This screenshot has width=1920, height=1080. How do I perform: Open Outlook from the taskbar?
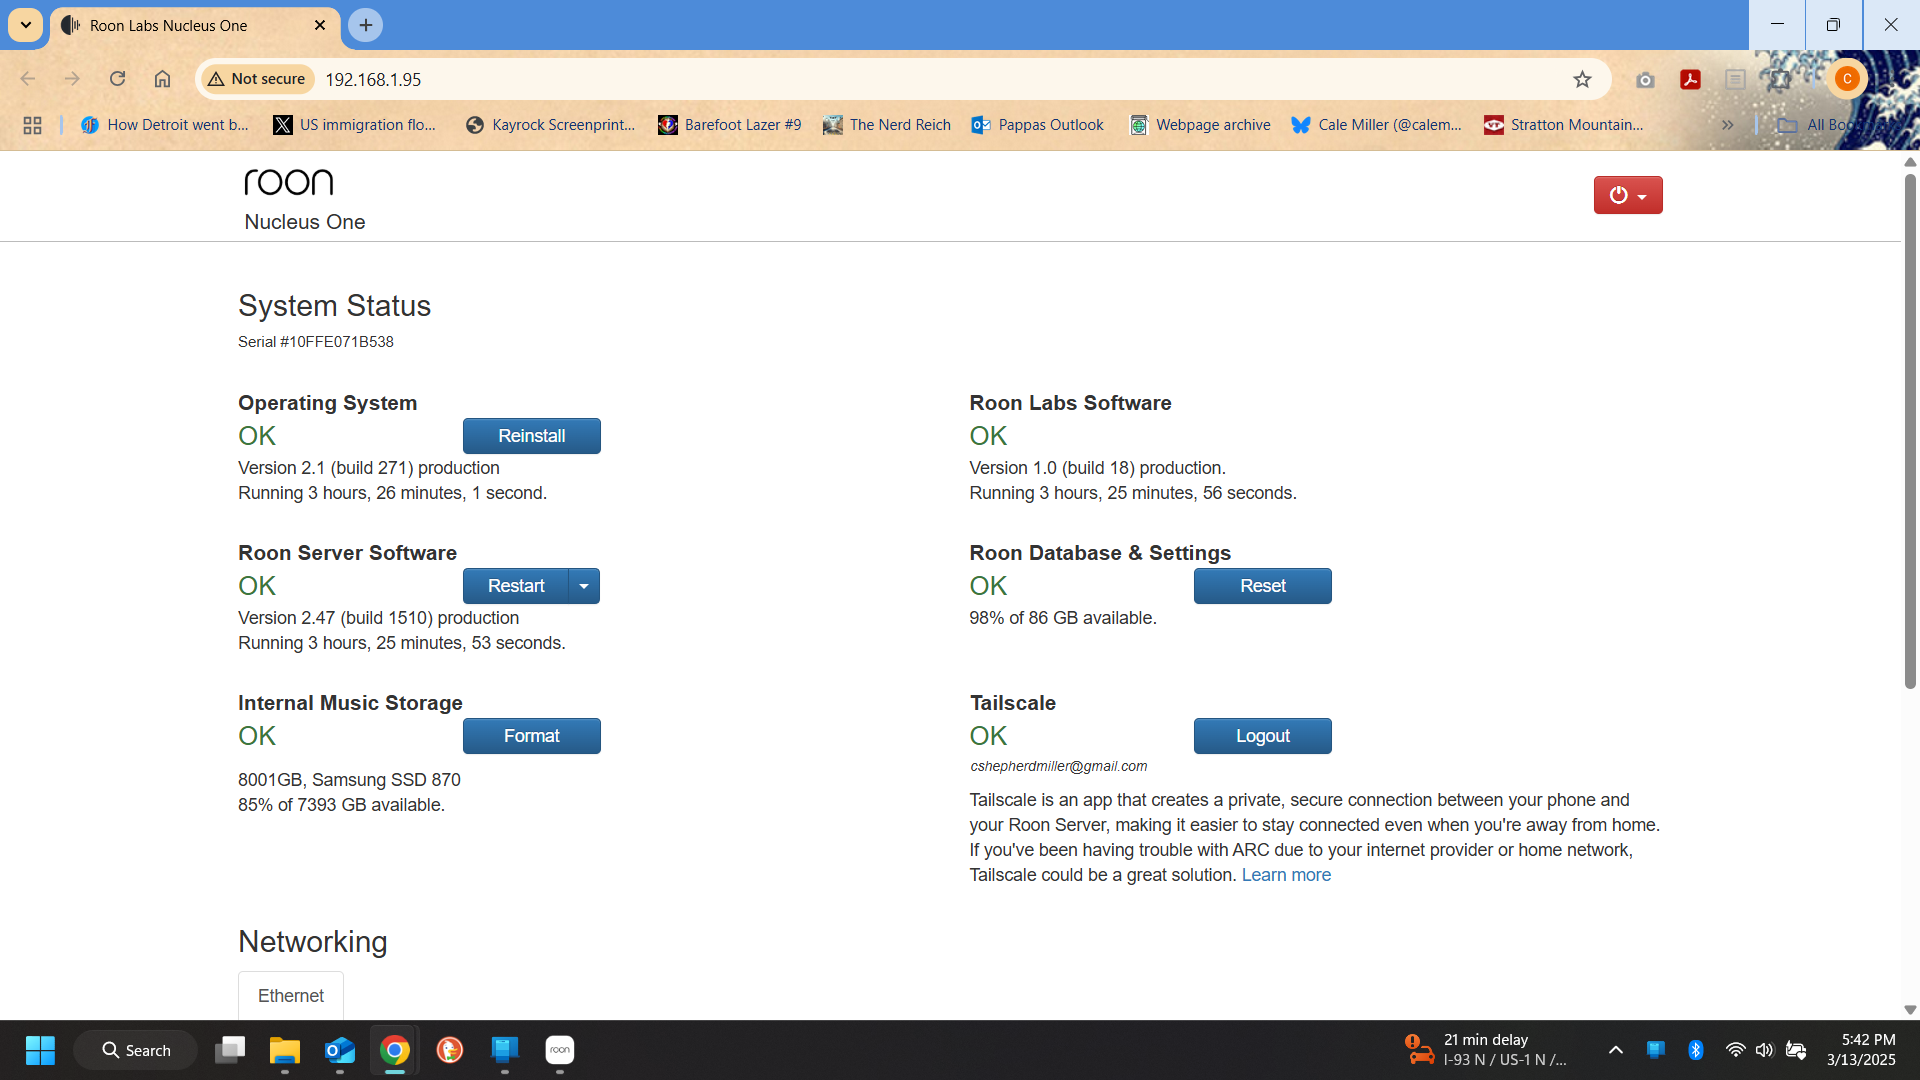point(340,1050)
